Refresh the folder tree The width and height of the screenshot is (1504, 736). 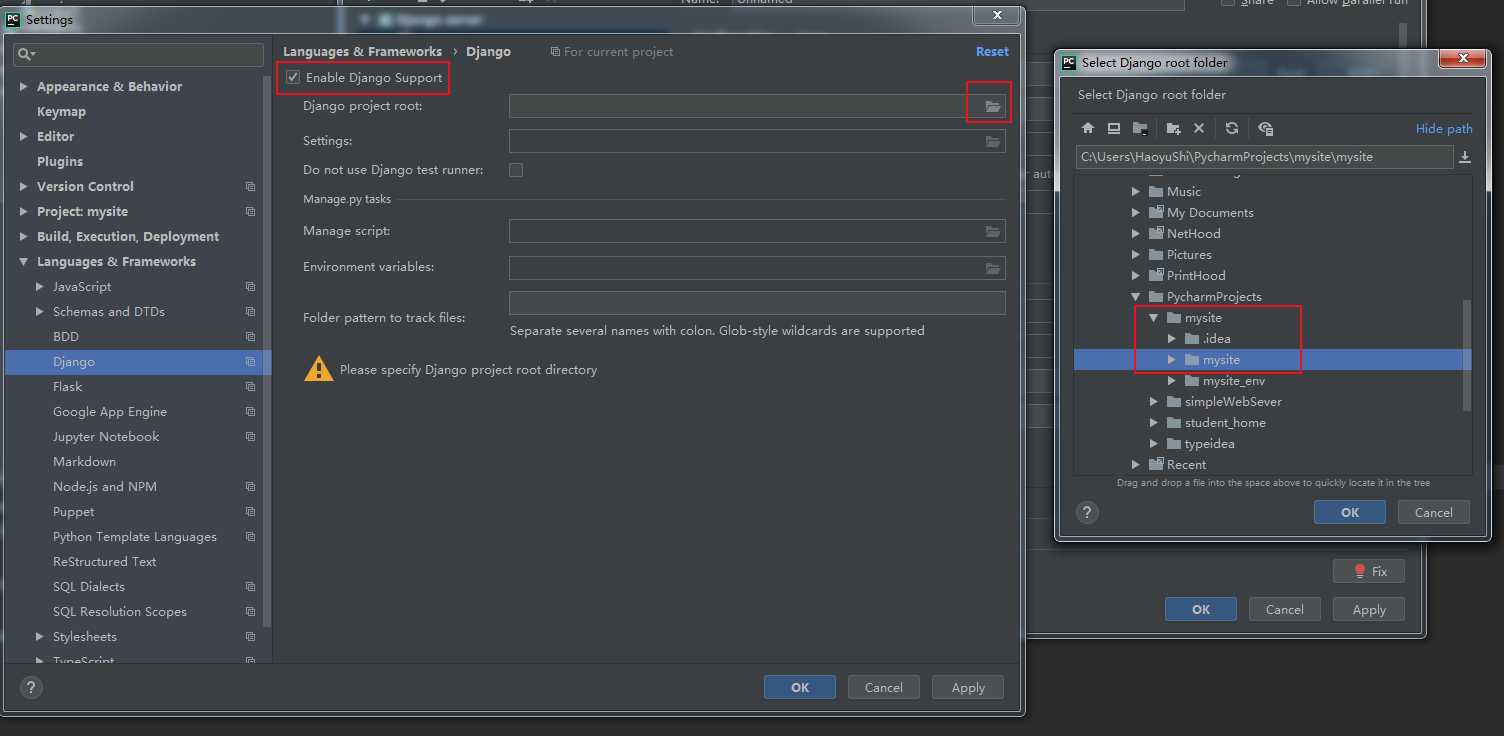click(x=1232, y=128)
